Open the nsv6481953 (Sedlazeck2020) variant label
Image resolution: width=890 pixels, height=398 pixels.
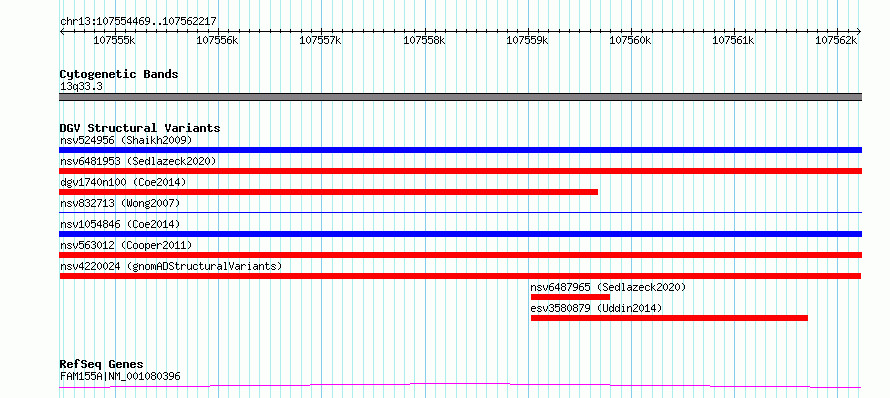coord(138,161)
